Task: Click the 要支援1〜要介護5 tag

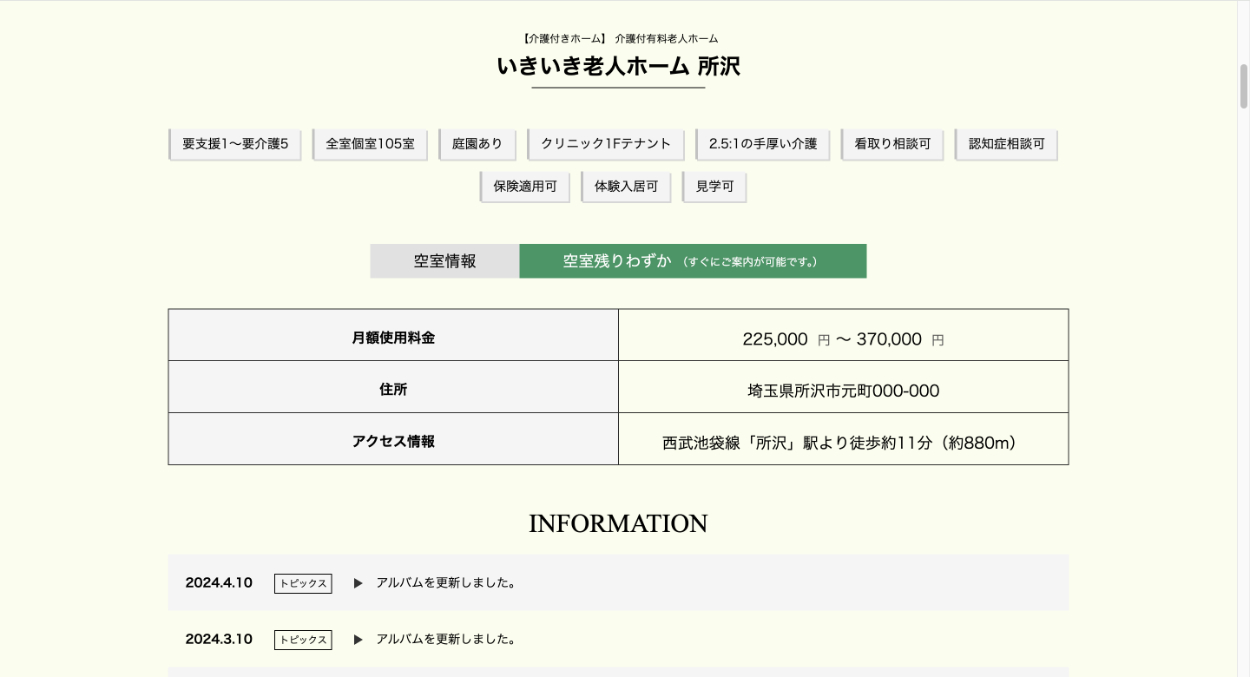Action: [235, 144]
